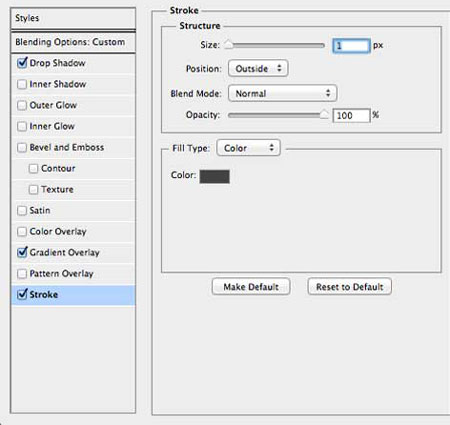Image resolution: width=450 pixels, height=425 pixels.
Task: Tick the Inner Glow checkbox
Action: click(x=22, y=126)
